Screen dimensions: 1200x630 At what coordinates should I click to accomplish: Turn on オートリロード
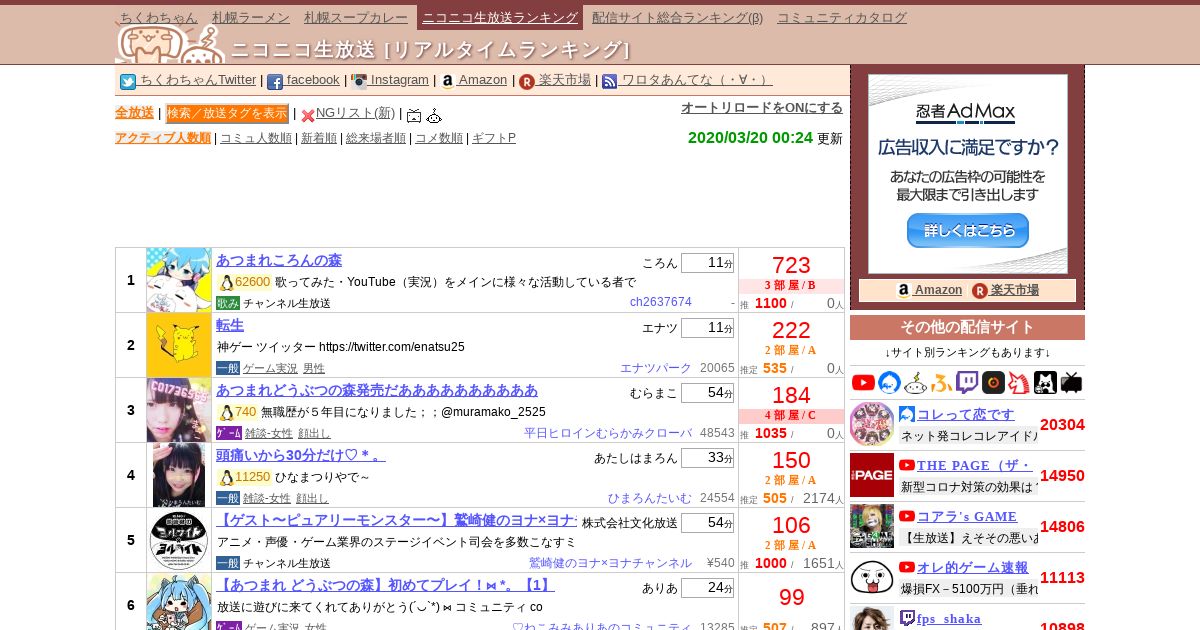click(x=762, y=107)
